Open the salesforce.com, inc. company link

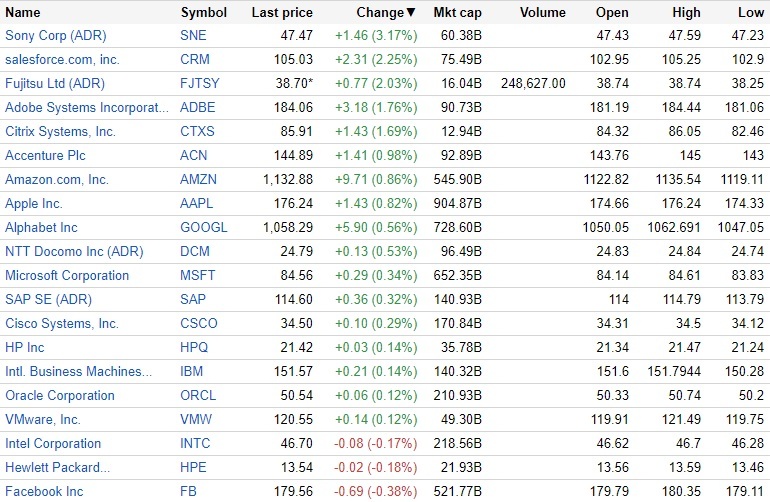tap(62, 60)
